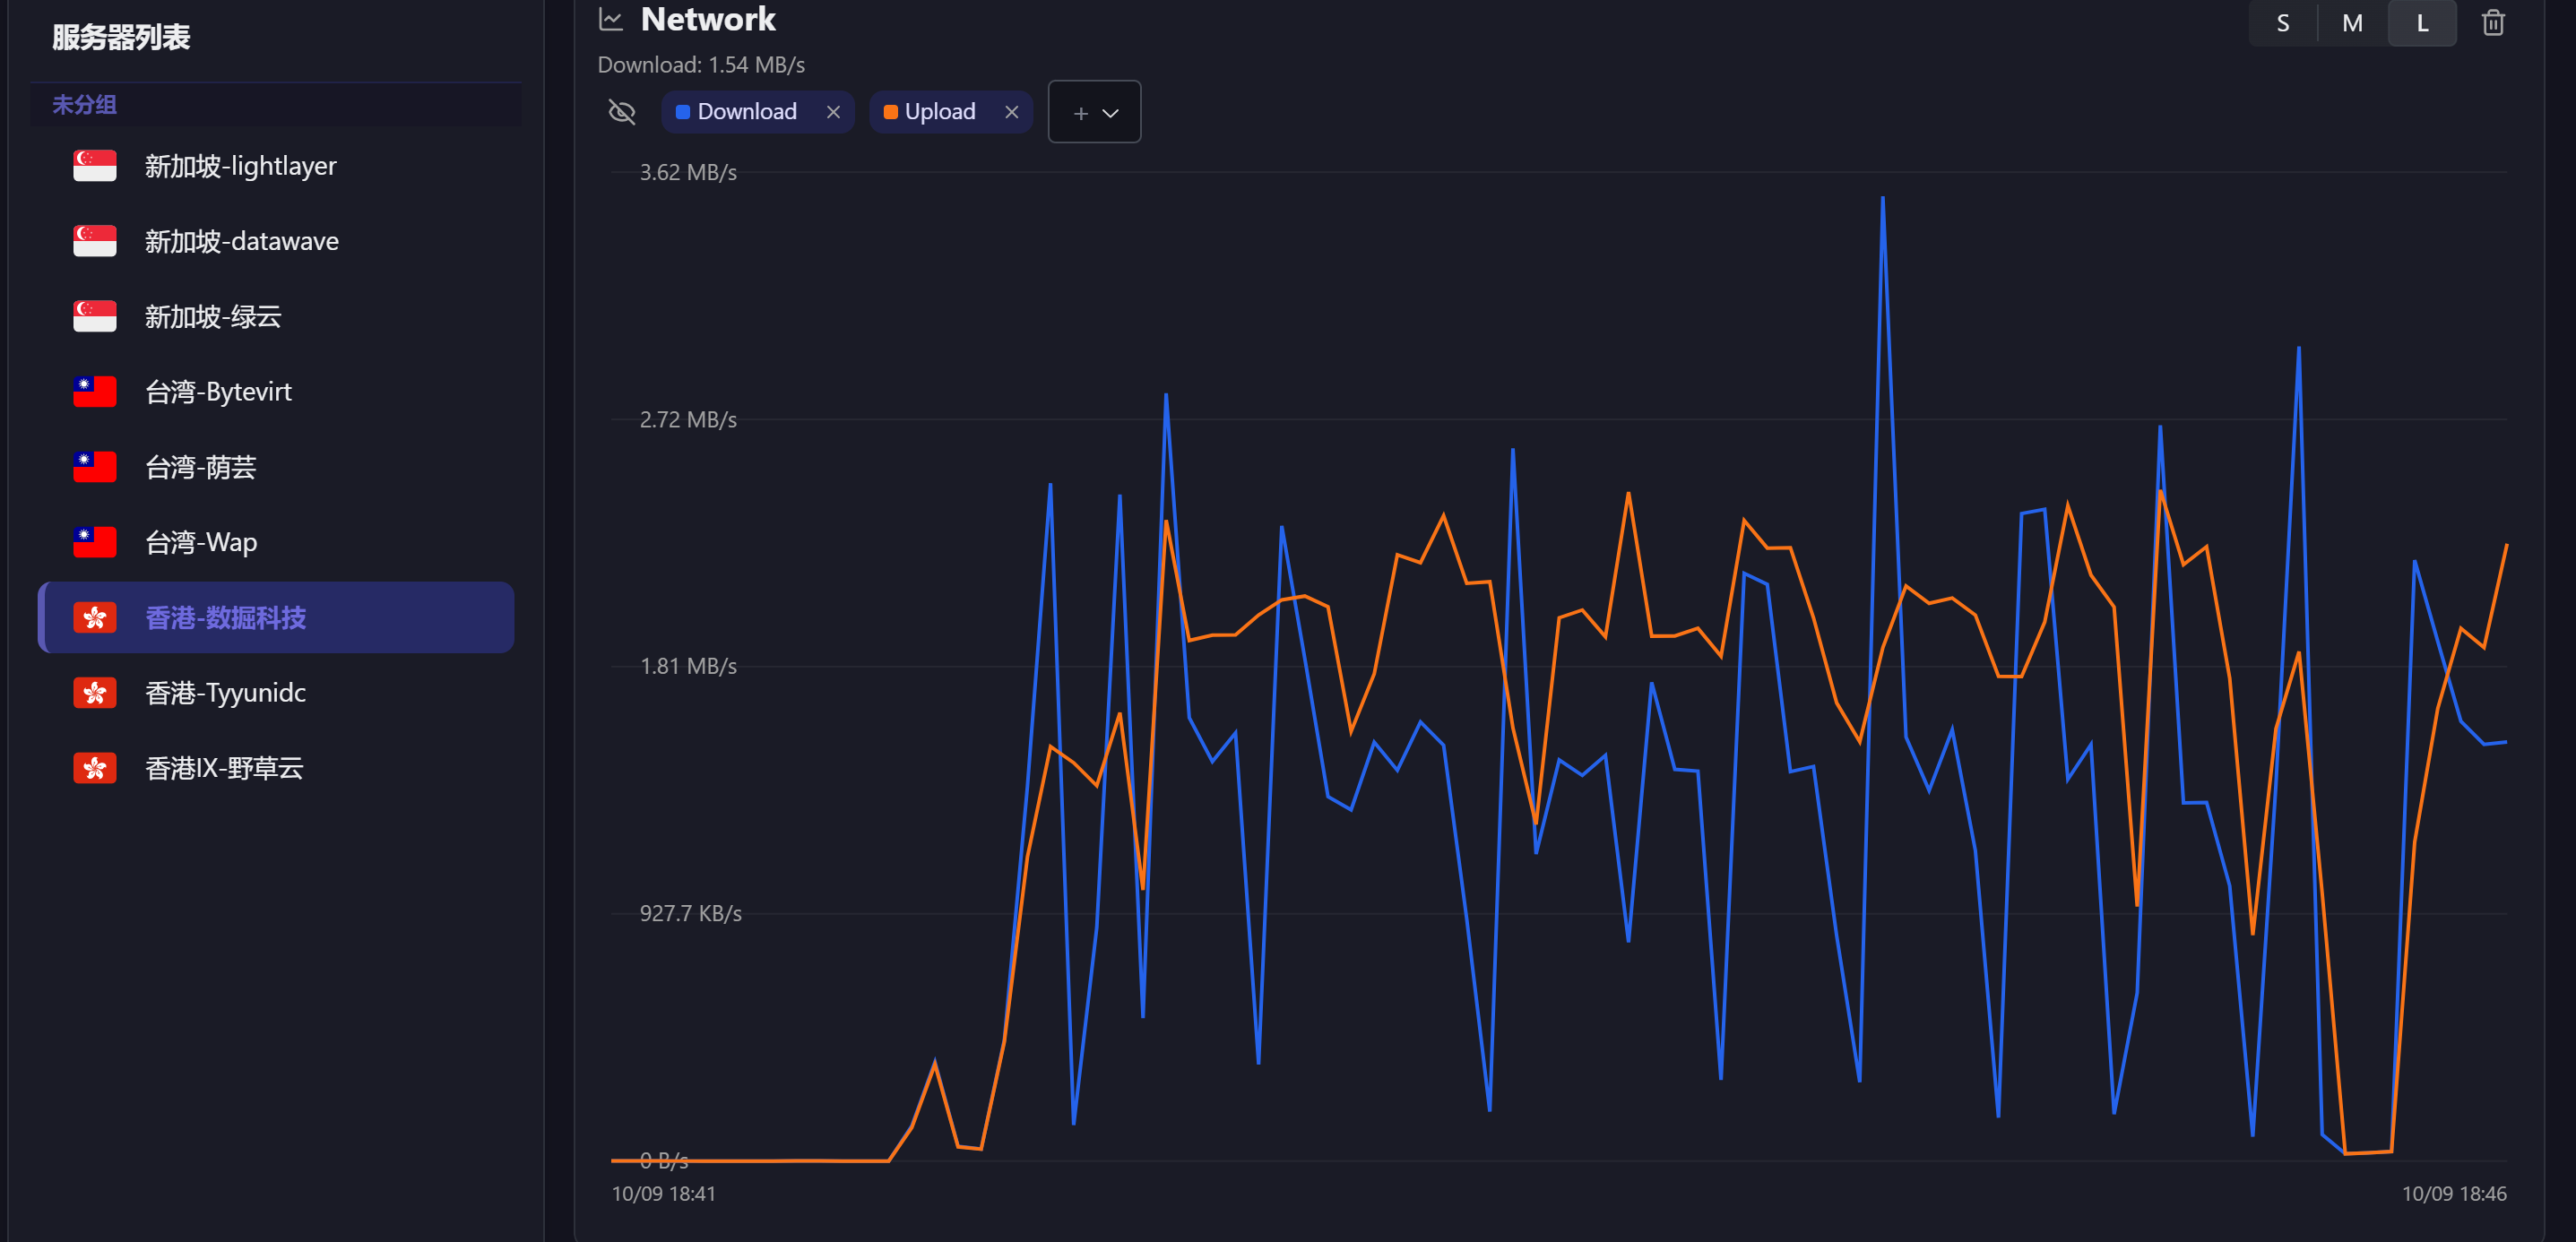Select server 香港IX-野草云
Image resolution: width=2576 pixels, height=1242 pixels.
point(276,768)
